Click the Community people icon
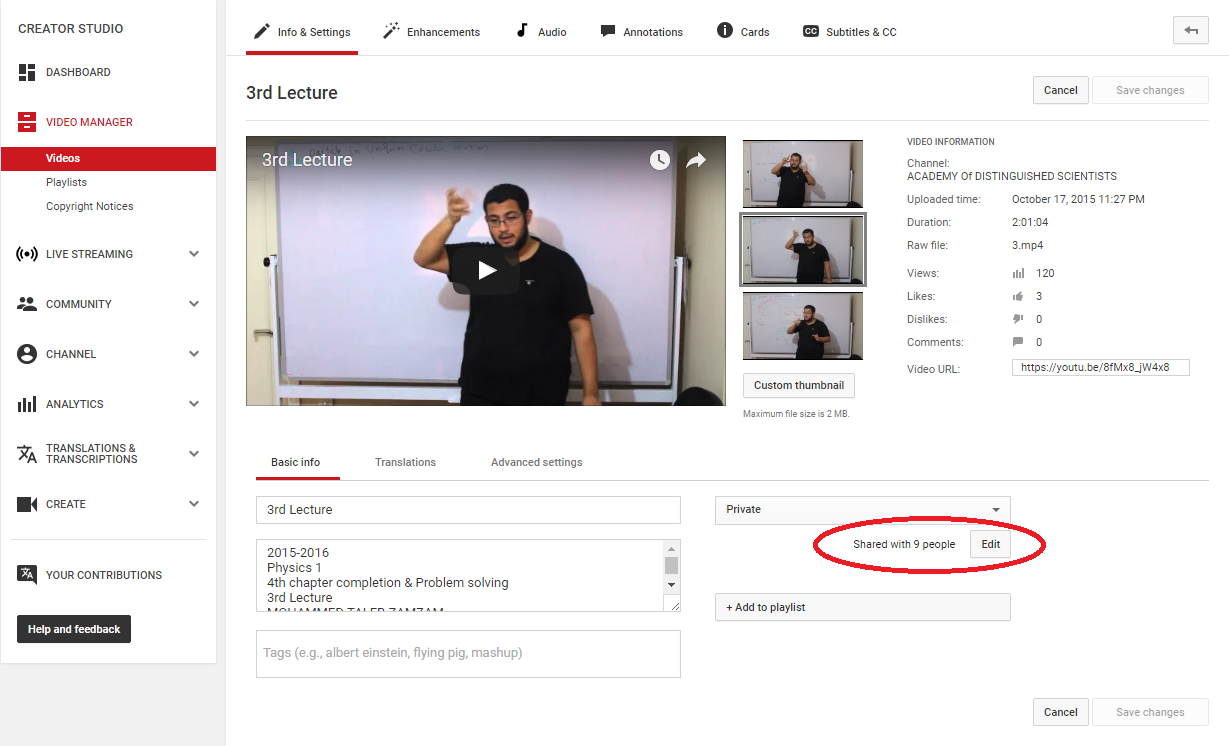The width and height of the screenshot is (1229, 746). (x=27, y=304)
